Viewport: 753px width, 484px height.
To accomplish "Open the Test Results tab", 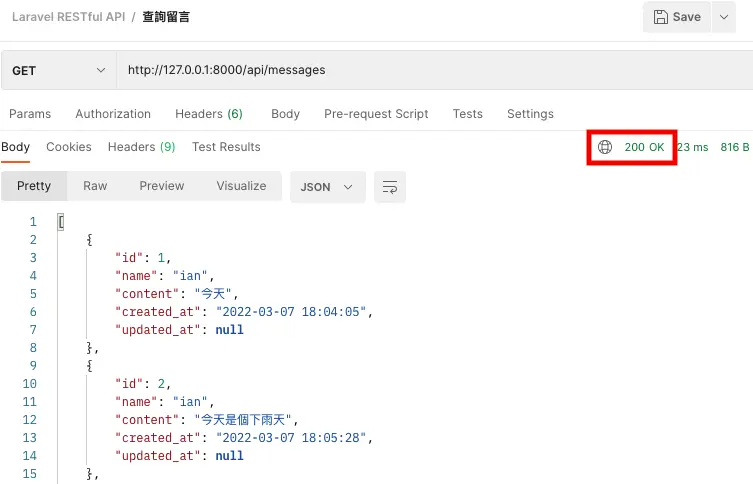I will coord(226,147).
